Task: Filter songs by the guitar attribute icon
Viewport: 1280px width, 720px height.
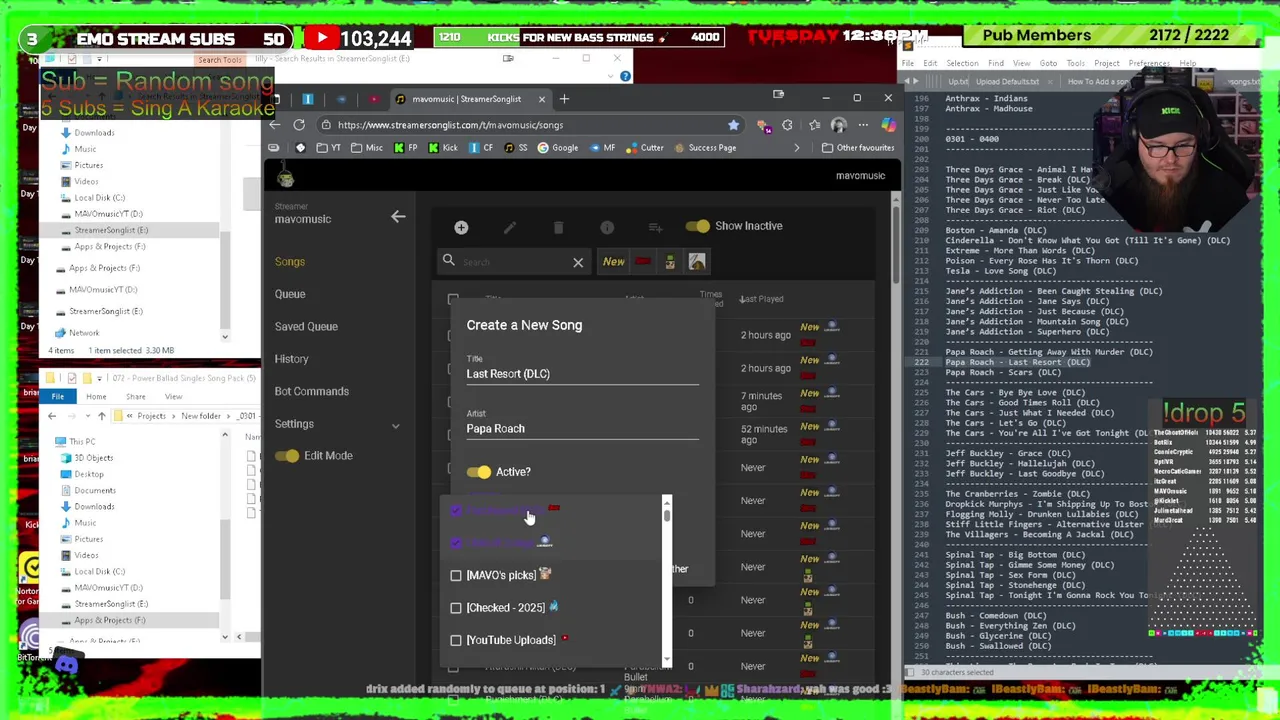Action: (x=697, y=262)
